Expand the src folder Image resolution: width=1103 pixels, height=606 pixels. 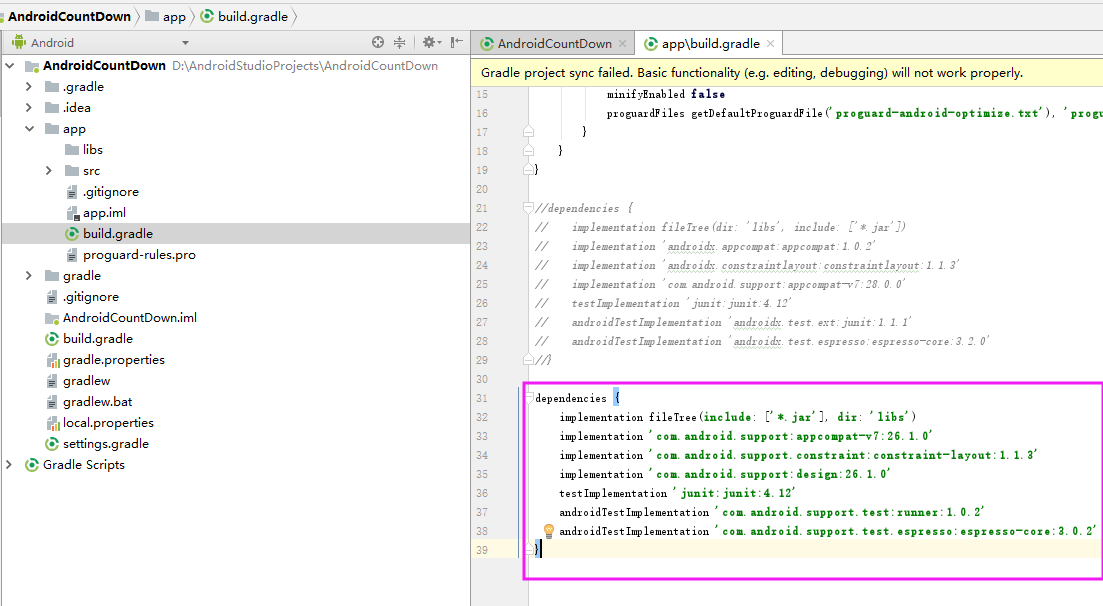coord(49,170)
